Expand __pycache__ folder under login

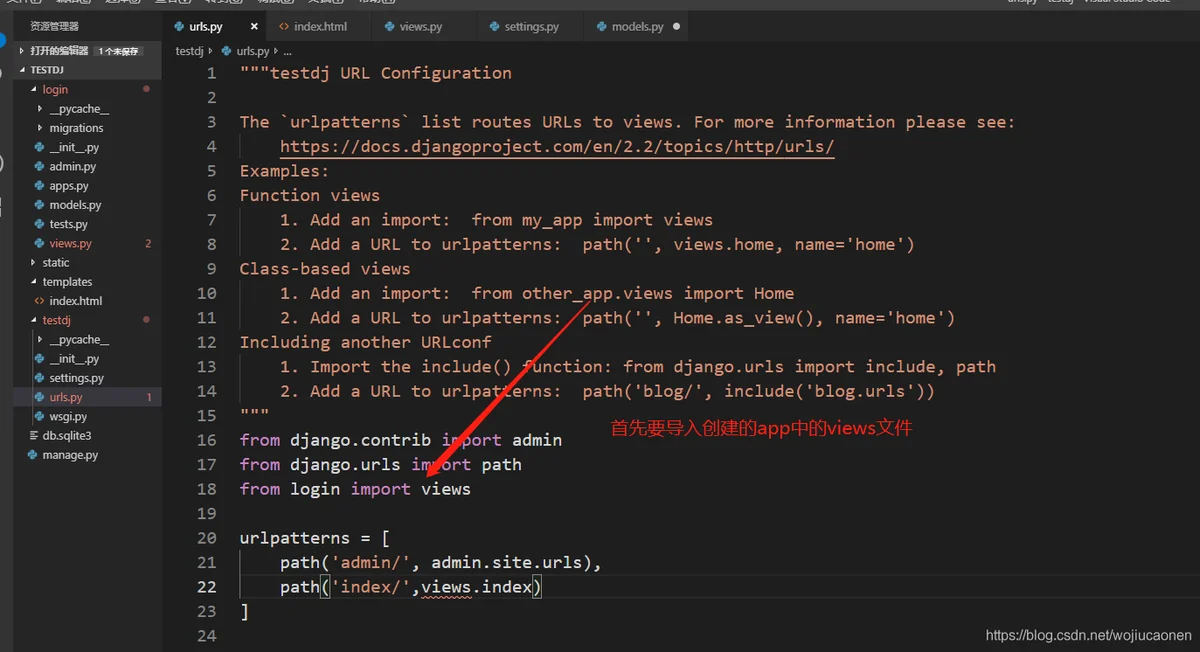(40, 109)
